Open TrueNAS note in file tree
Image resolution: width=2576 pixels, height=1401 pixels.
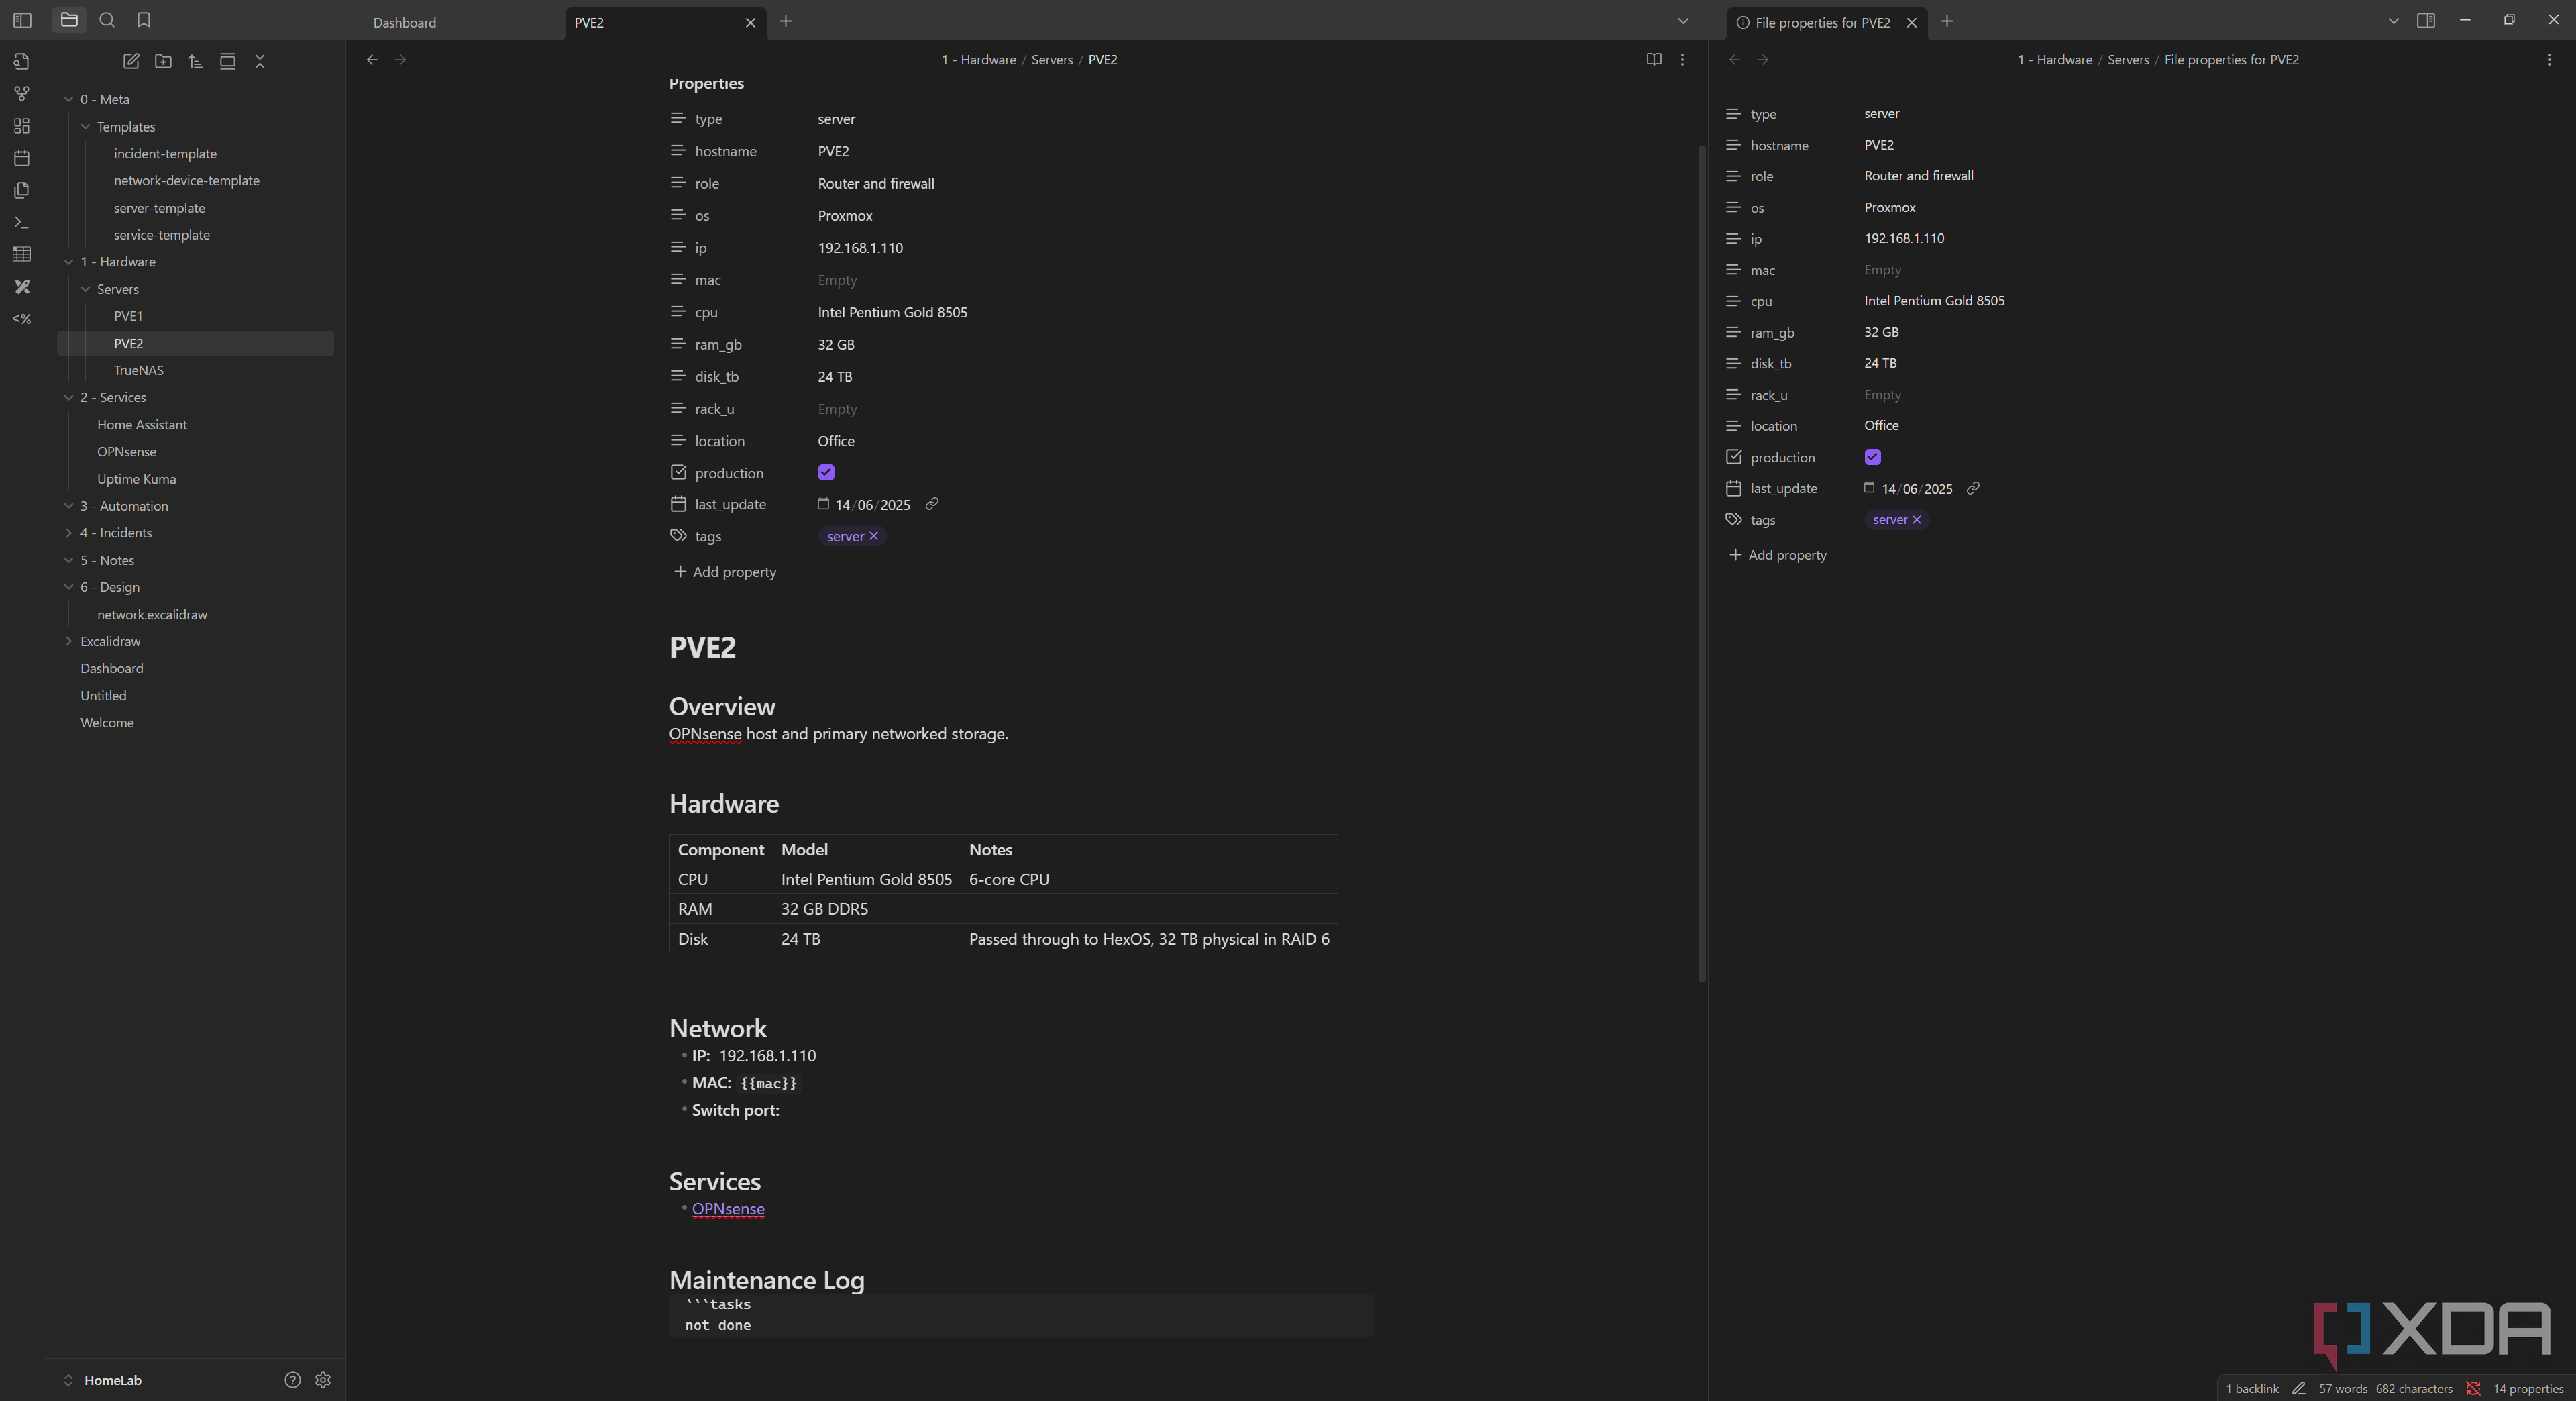(139, 370)
